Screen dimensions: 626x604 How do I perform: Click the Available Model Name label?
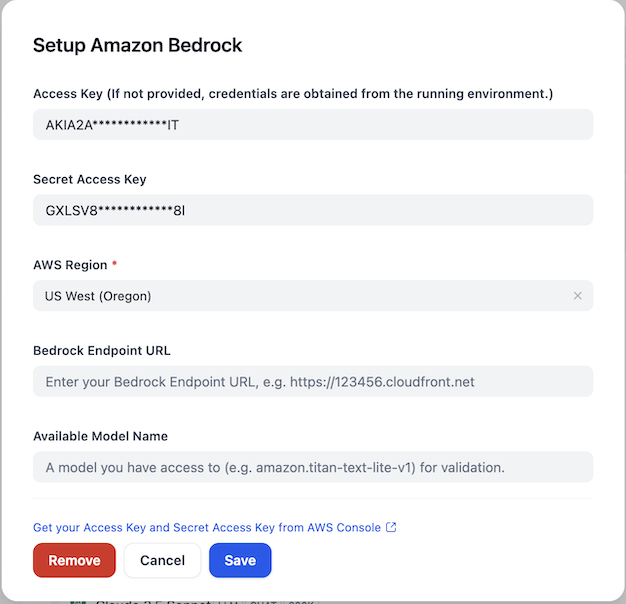click(x=100, y=436)
